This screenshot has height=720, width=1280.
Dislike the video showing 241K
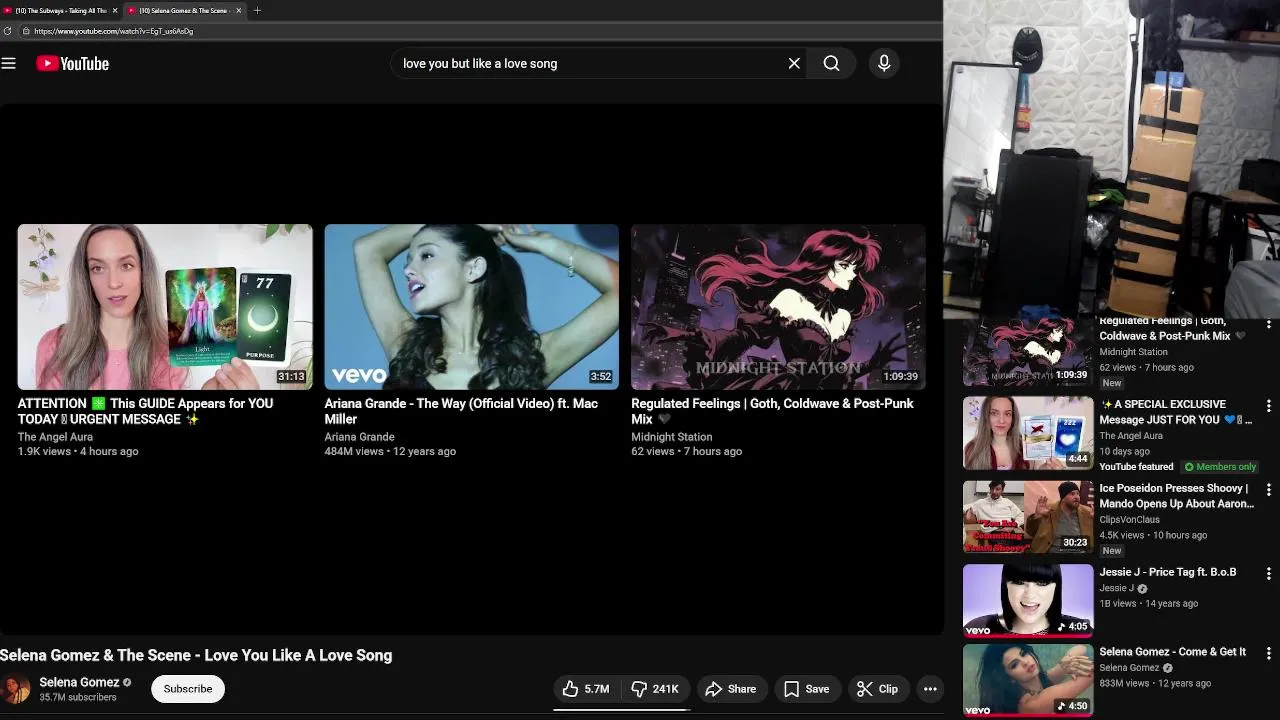tap(655, 689)
